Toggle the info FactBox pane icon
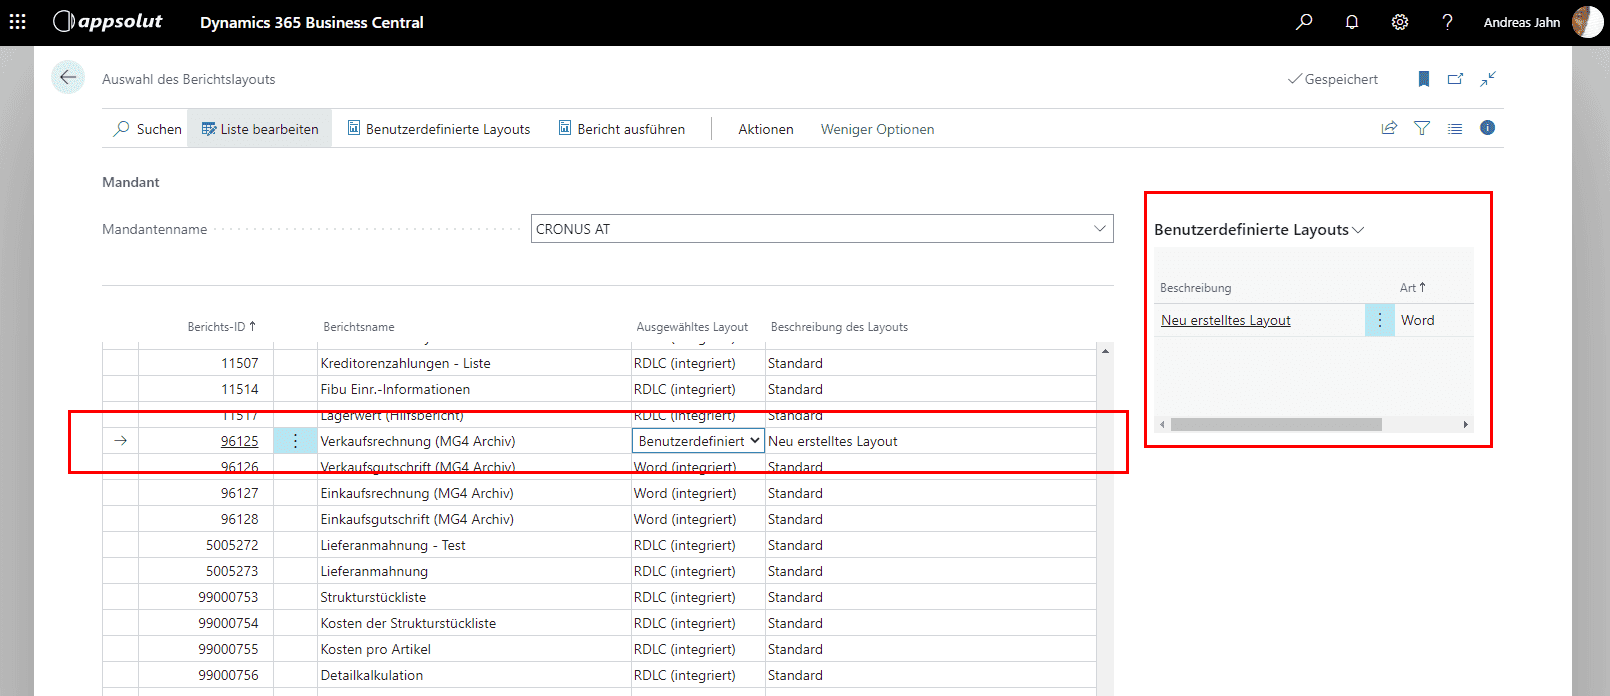The image size is (1610, 696). pyautogui.click(x=1487, y=128)
